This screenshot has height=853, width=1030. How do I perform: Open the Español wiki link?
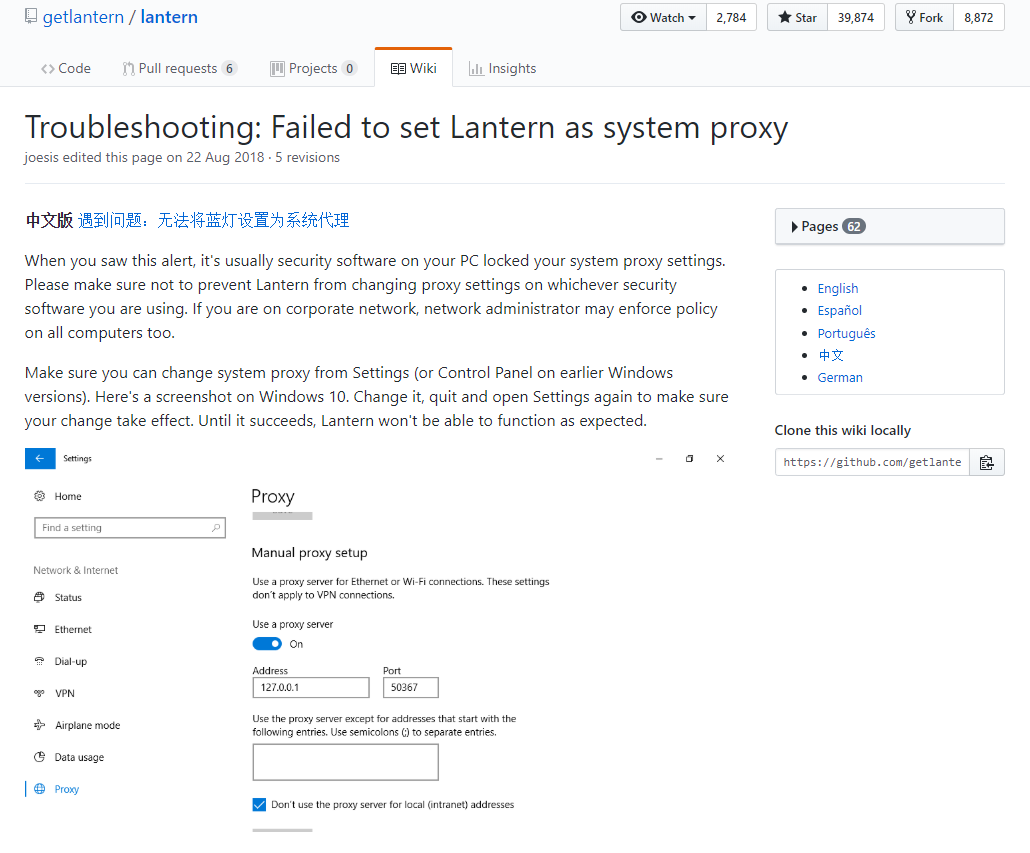click(x=839, y=310)
